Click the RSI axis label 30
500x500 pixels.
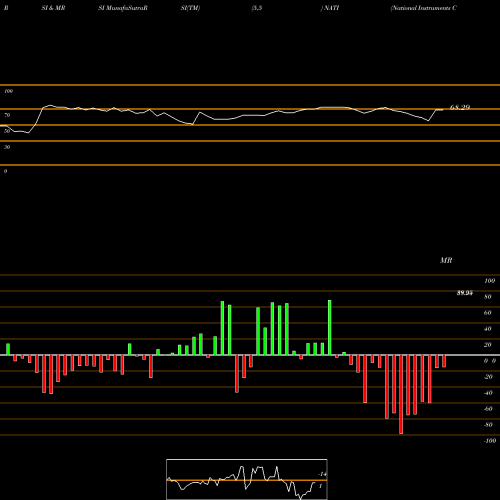[x=7, y=147]
